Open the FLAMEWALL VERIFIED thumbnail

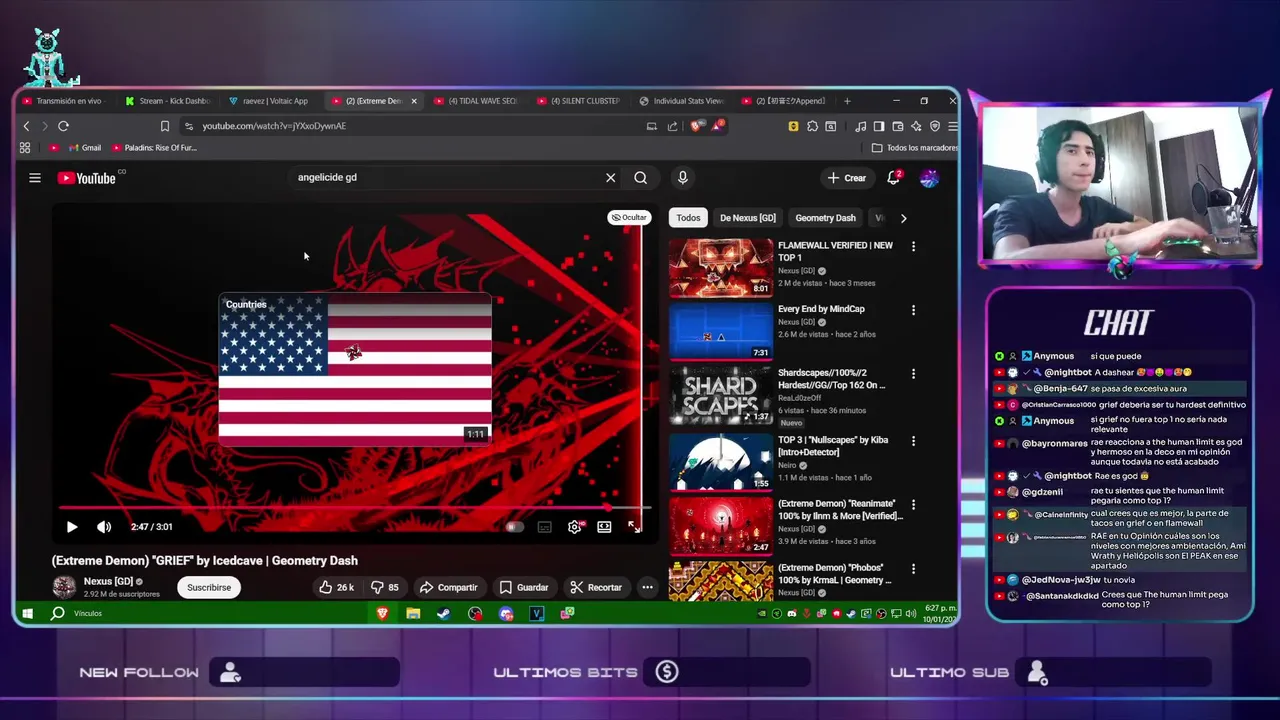pos(720,267)
